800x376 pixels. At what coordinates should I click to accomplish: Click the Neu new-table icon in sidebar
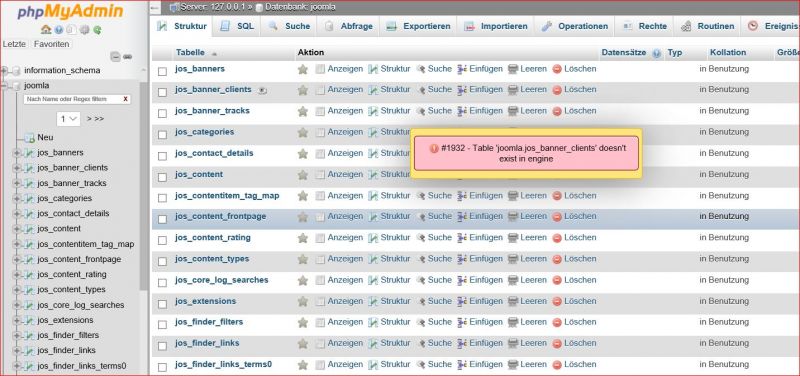click(x=30, y=138)
